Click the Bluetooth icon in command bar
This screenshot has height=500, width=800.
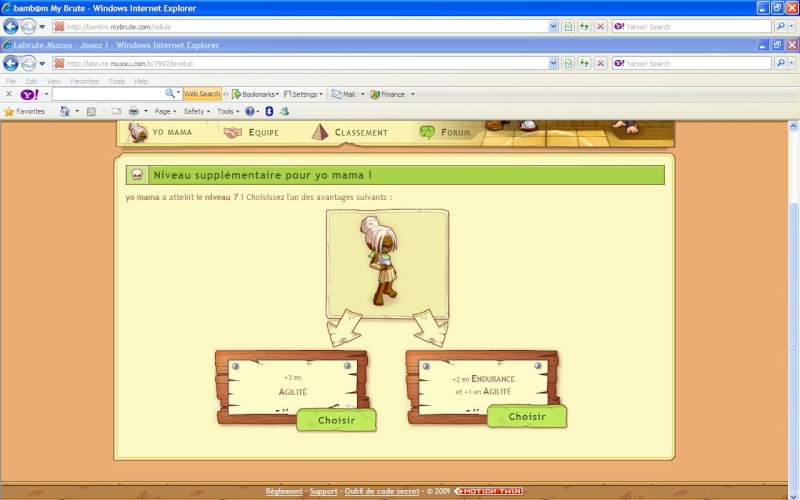tap(269, 111)
